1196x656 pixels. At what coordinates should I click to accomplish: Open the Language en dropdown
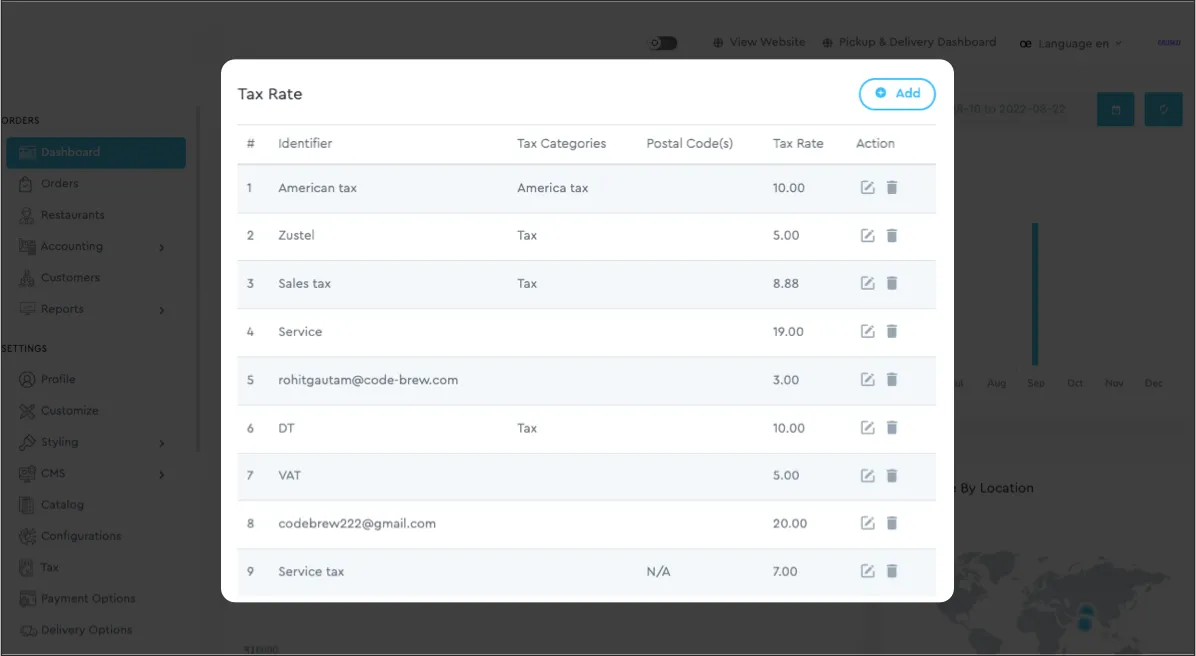tap(1071, 44)
